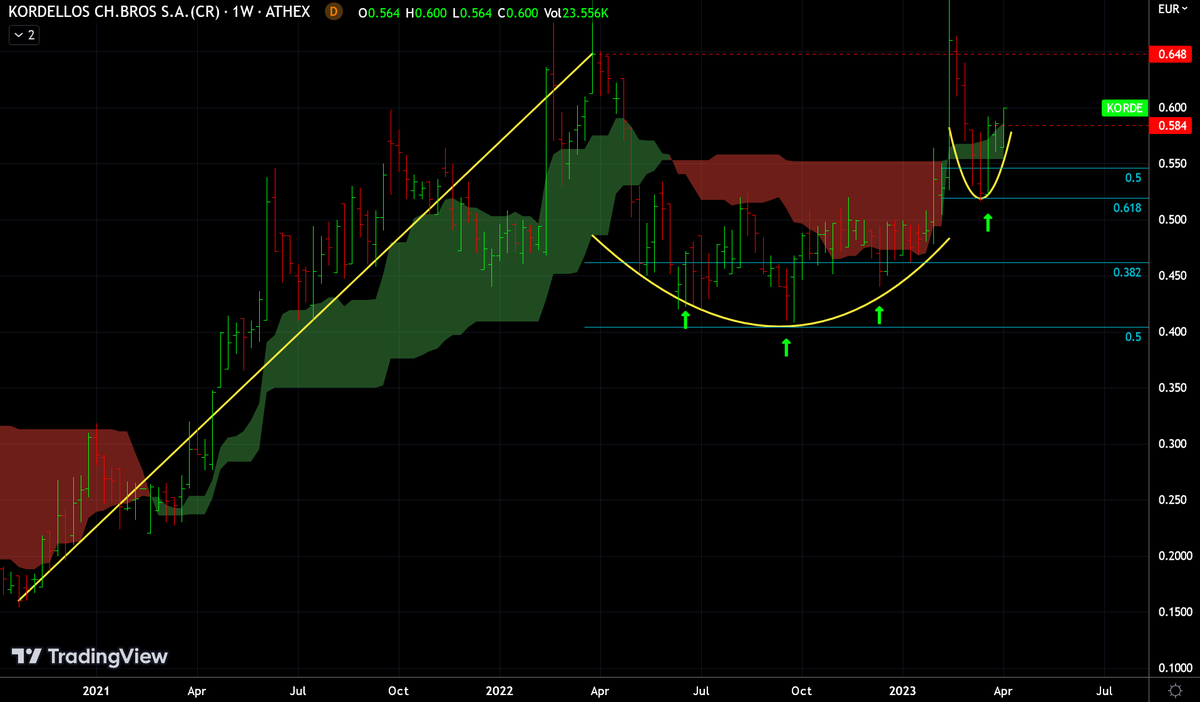Click the 0.250 price axis tick
The height and width of the screenshot is (702, 1200).
[1172, 500]
